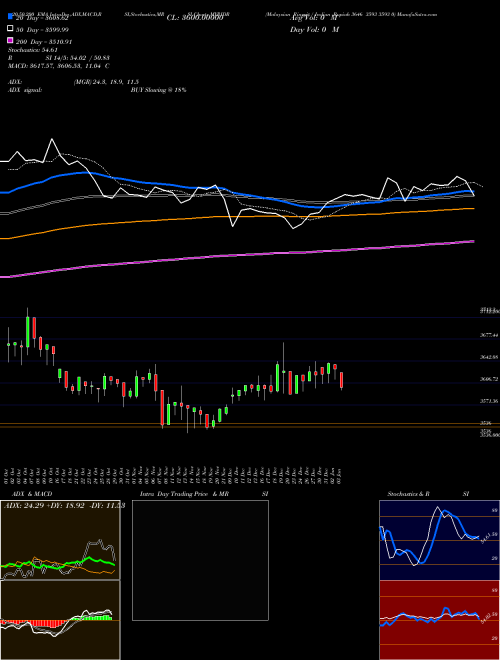Screen dimensions: 500x660
Task: Click the 'BUY Slowing @ 18%' signal text
Action: [159, 90]
